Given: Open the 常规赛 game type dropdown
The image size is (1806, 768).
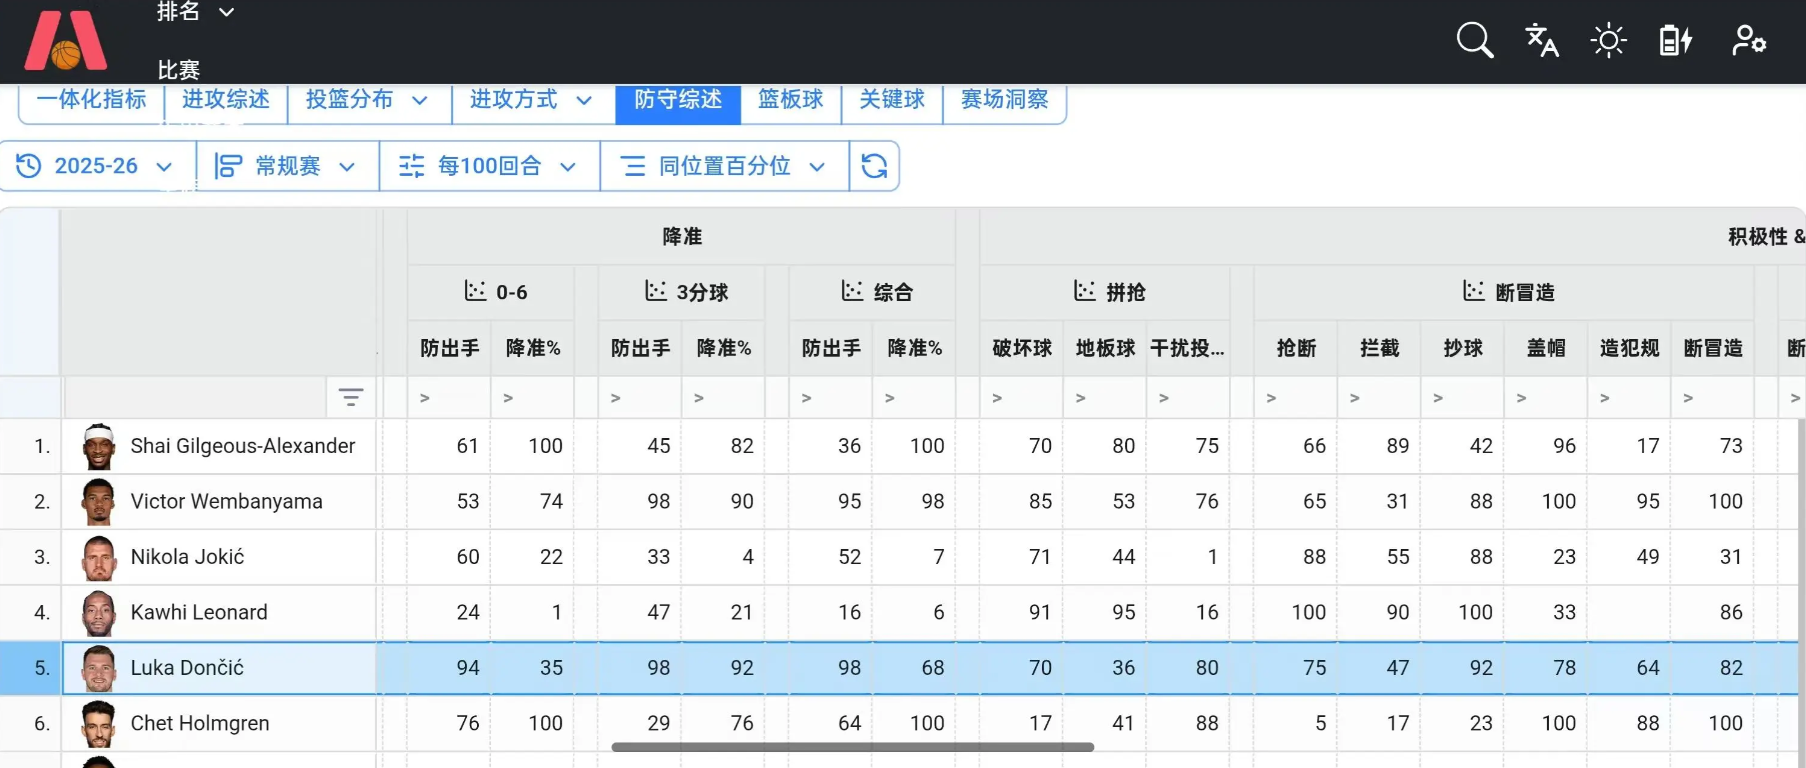Looking at the screenshot, I should (287, 166).
